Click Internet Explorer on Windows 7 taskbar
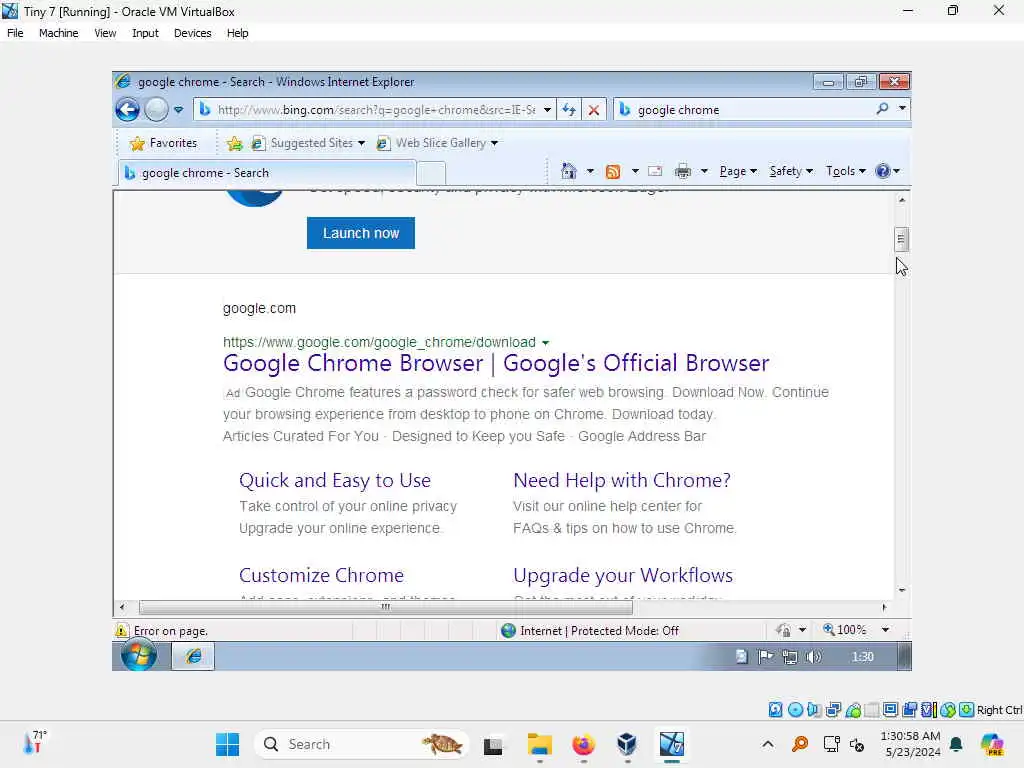Viewport: 1024px width, 768px height. tap(193, 656)
